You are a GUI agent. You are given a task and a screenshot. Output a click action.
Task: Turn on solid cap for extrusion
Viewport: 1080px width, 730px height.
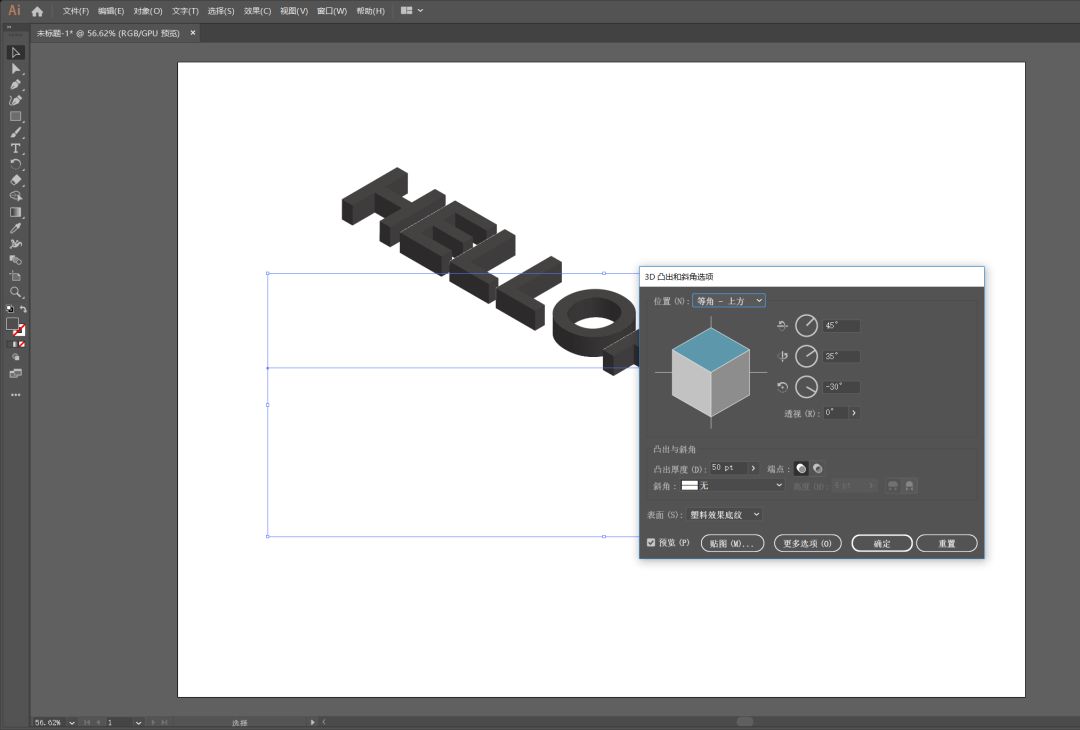click(801, 468)
